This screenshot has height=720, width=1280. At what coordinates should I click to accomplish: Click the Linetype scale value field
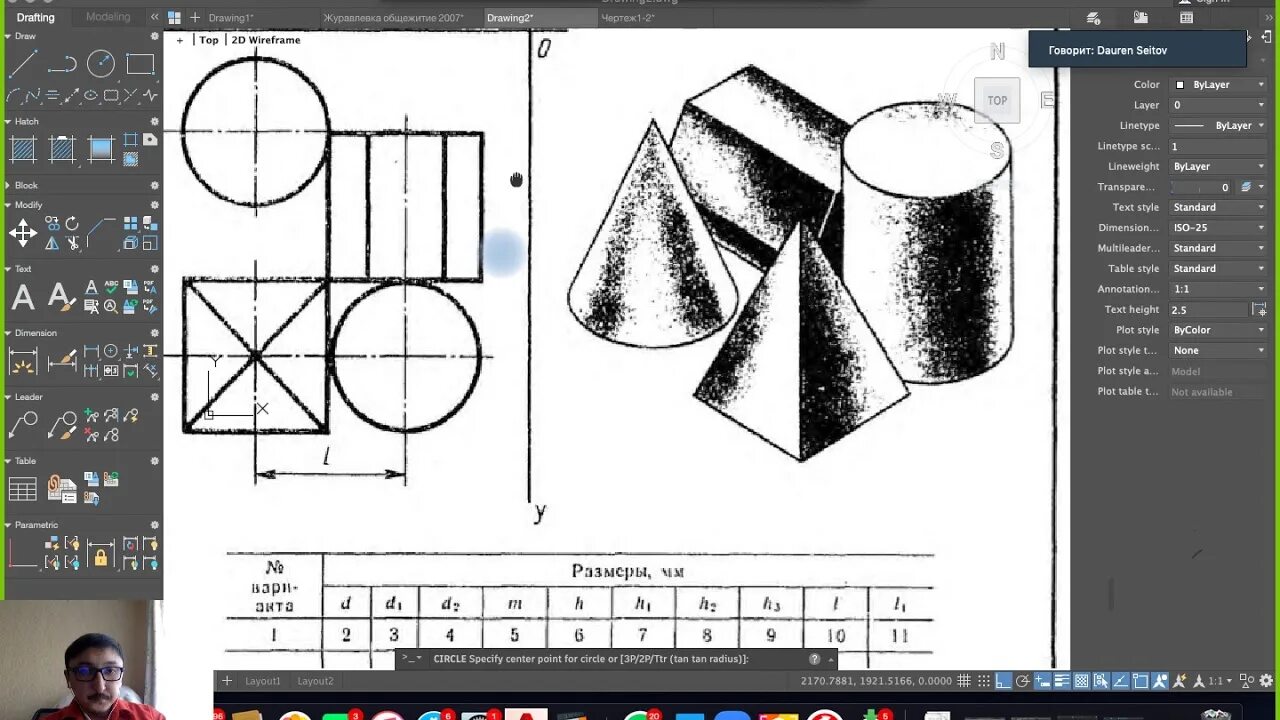coord(1219,146)
